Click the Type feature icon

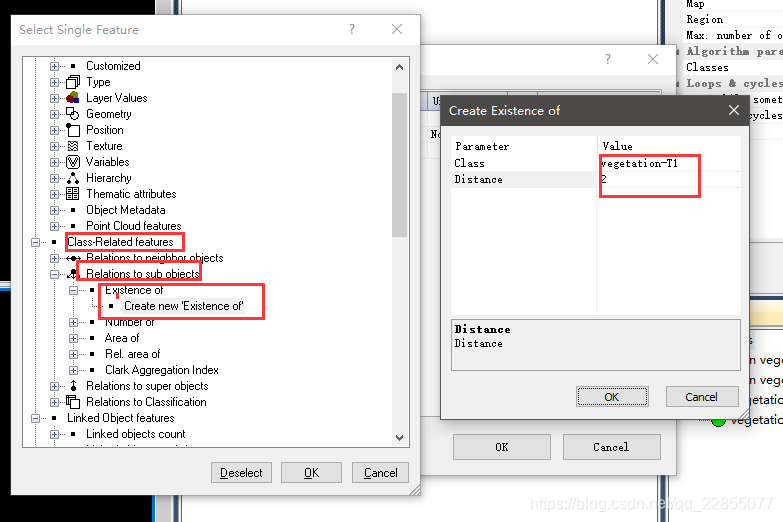click(x=73, y=82)
